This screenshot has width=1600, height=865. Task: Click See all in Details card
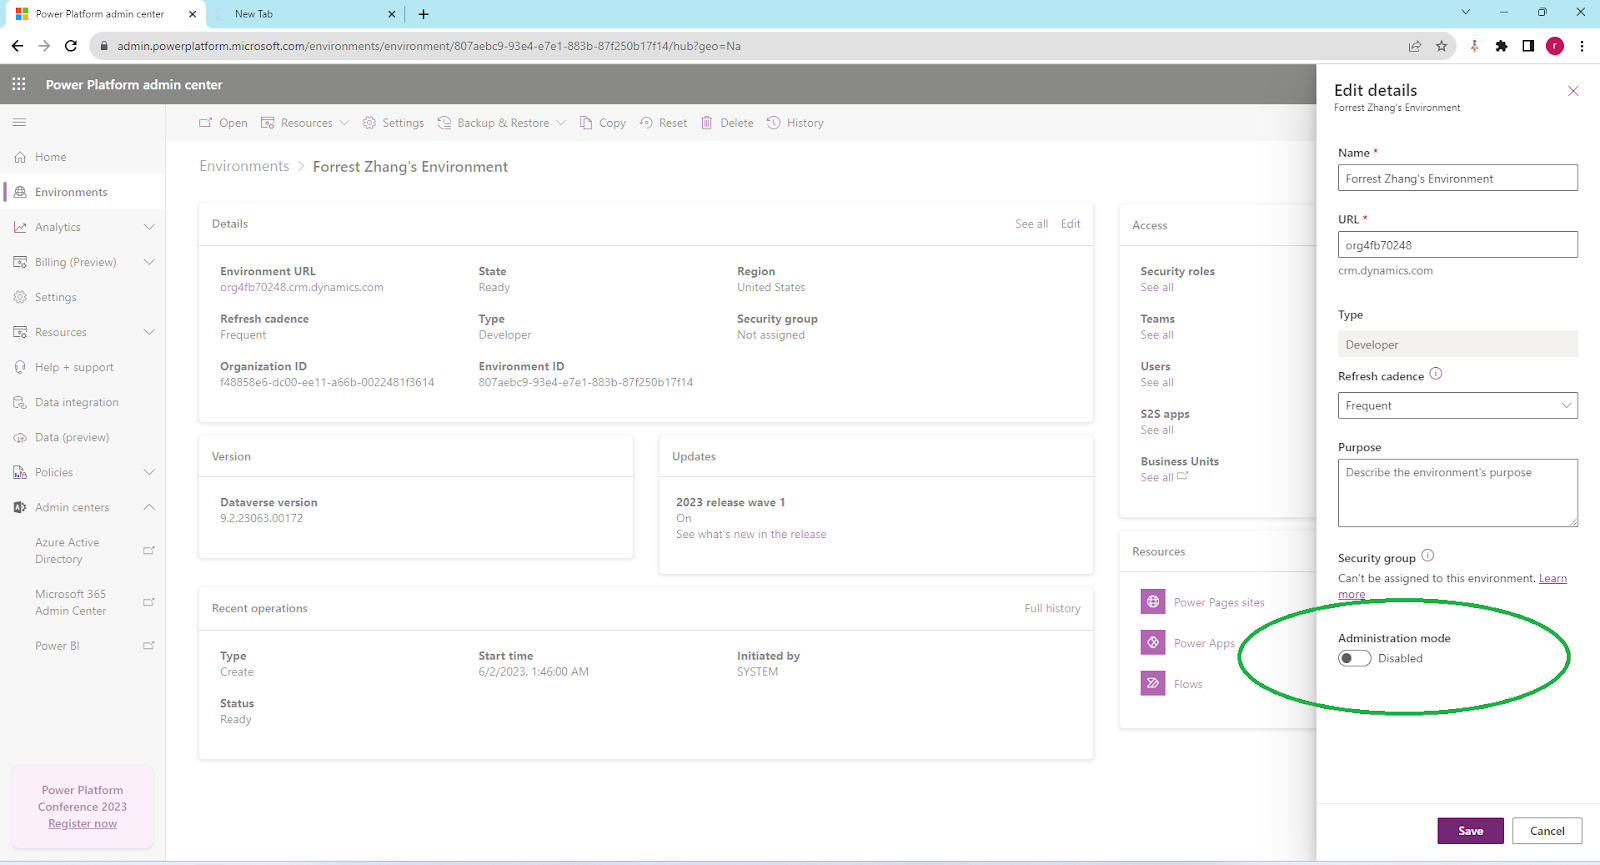[1031, 224]
